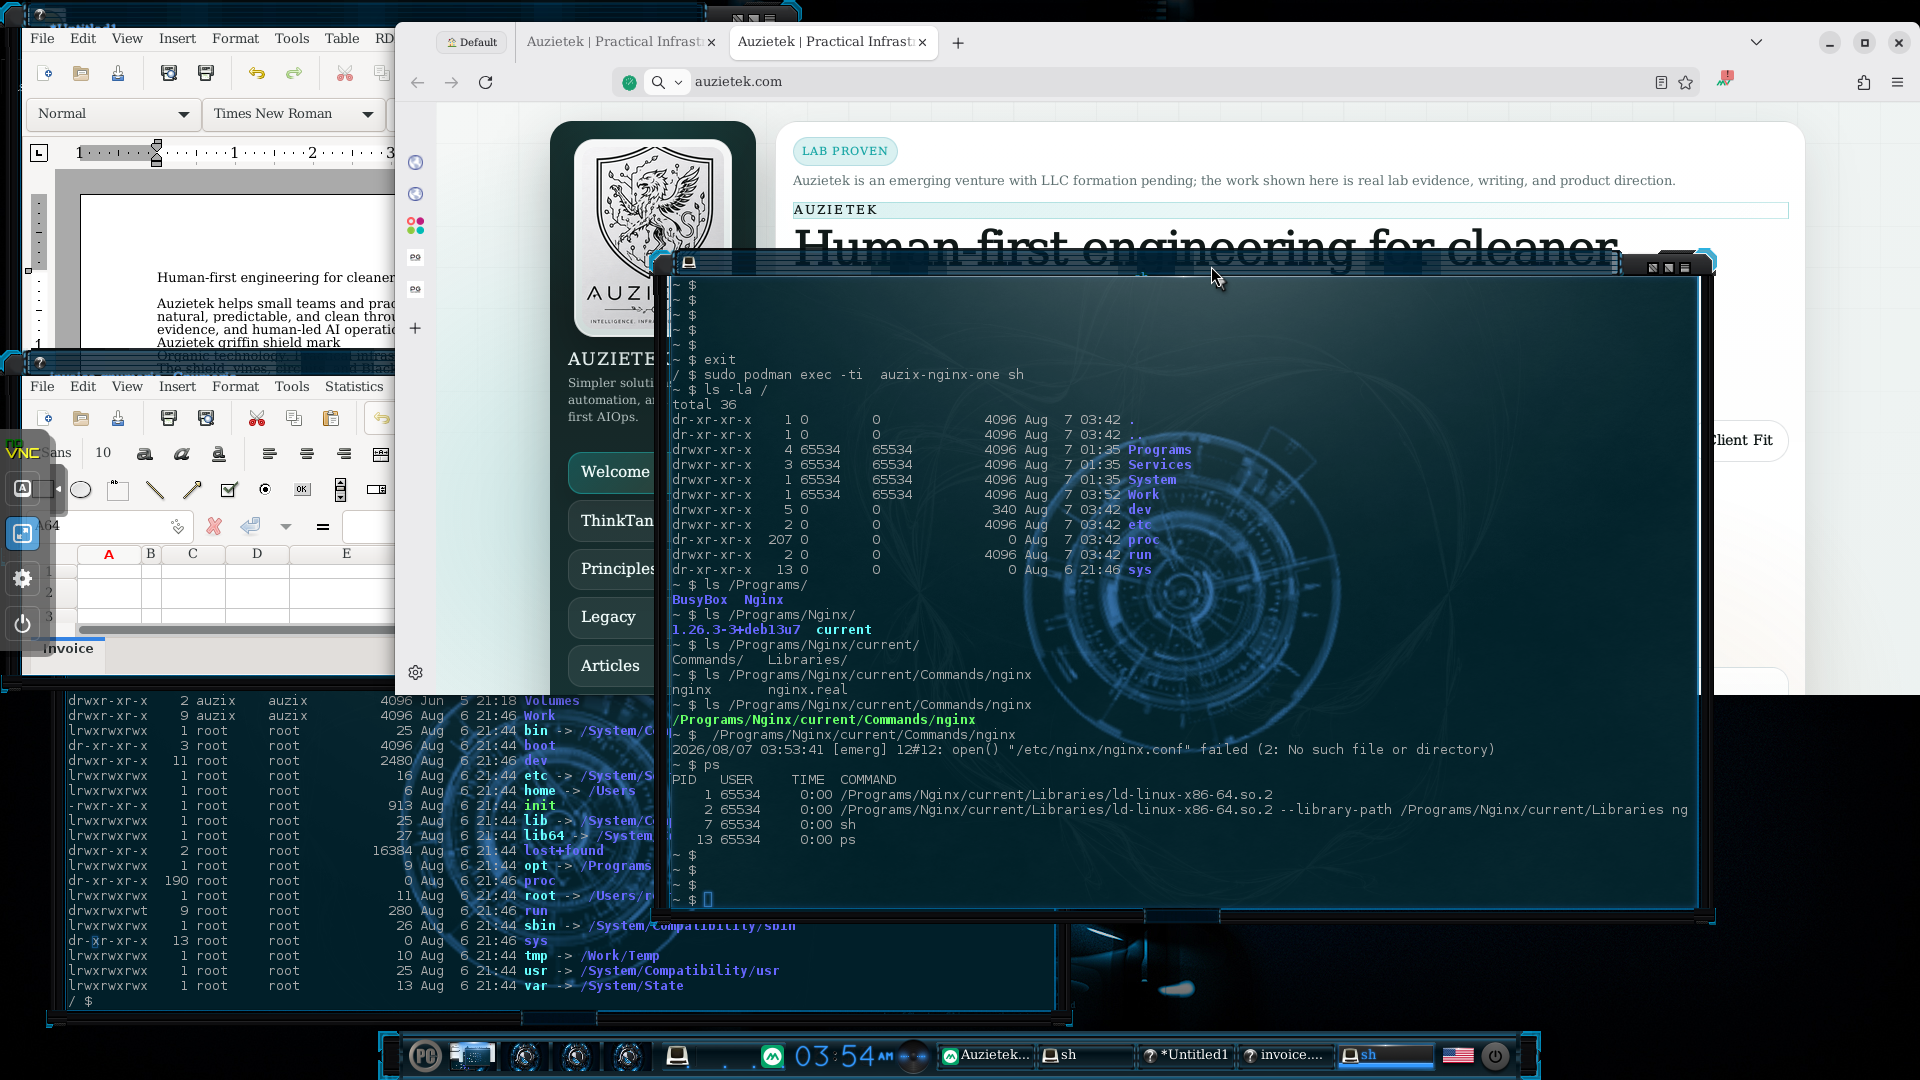Gnumeric underline text formatting icon

[219, 454]
